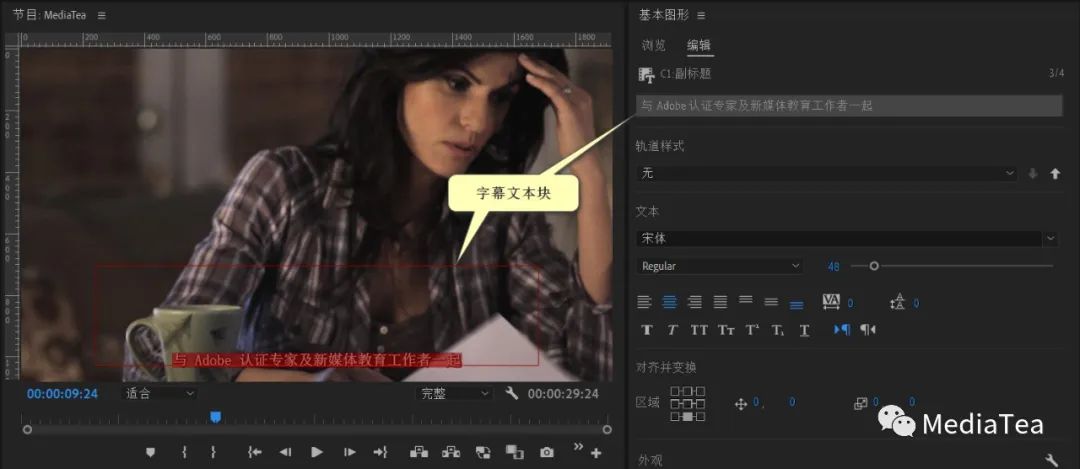Viewport: 1080px width, 469px height.
Task: Show more transport buttons via double-chevron
Action: click(x=579, y=446)
